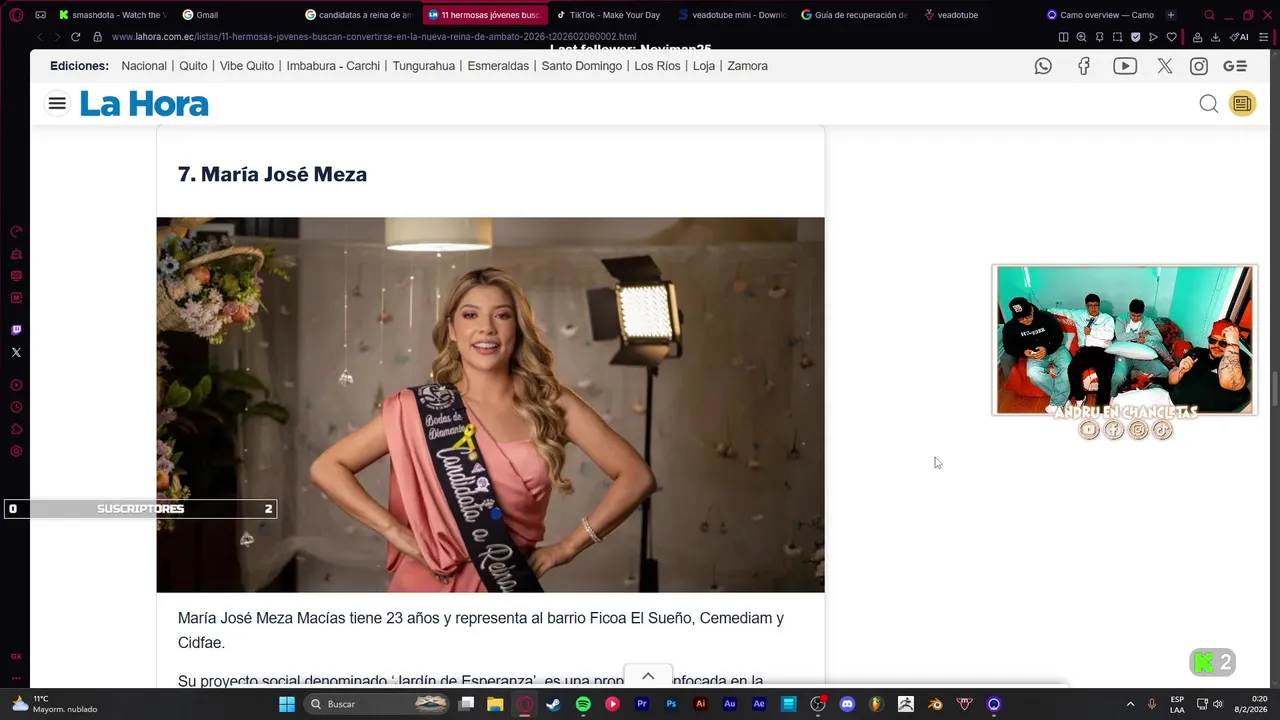Switch to candidatas a reina tab

358,15
